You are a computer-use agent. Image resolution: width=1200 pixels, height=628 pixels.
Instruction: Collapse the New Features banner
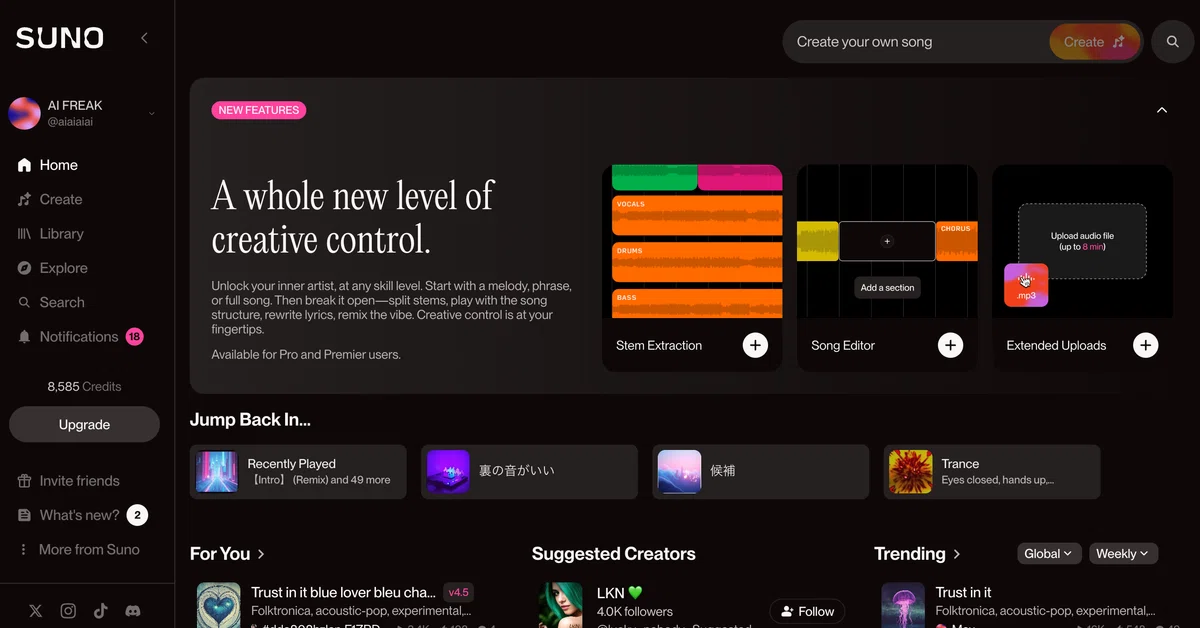tap(1161, 110)
